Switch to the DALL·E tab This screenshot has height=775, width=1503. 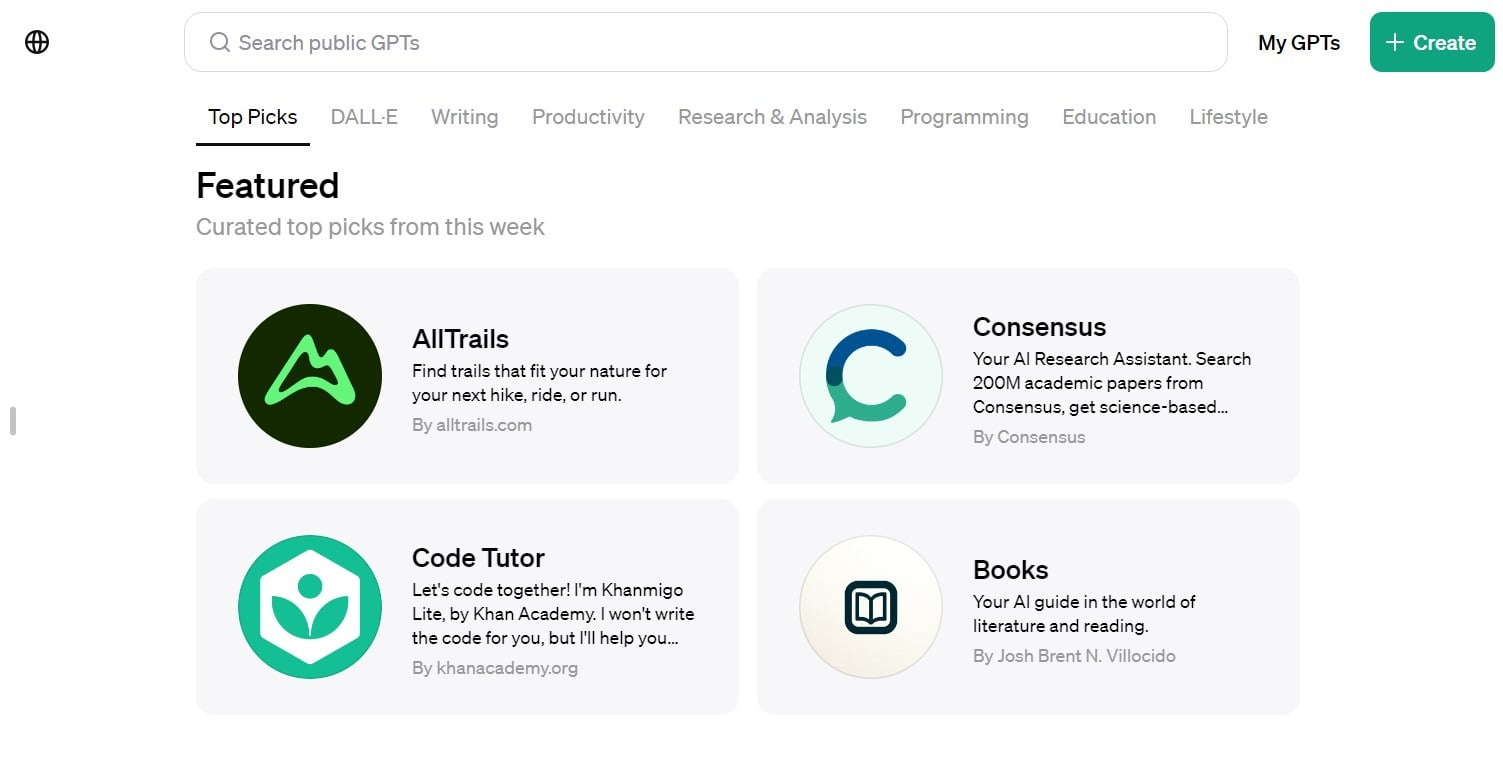click(364, 117)
